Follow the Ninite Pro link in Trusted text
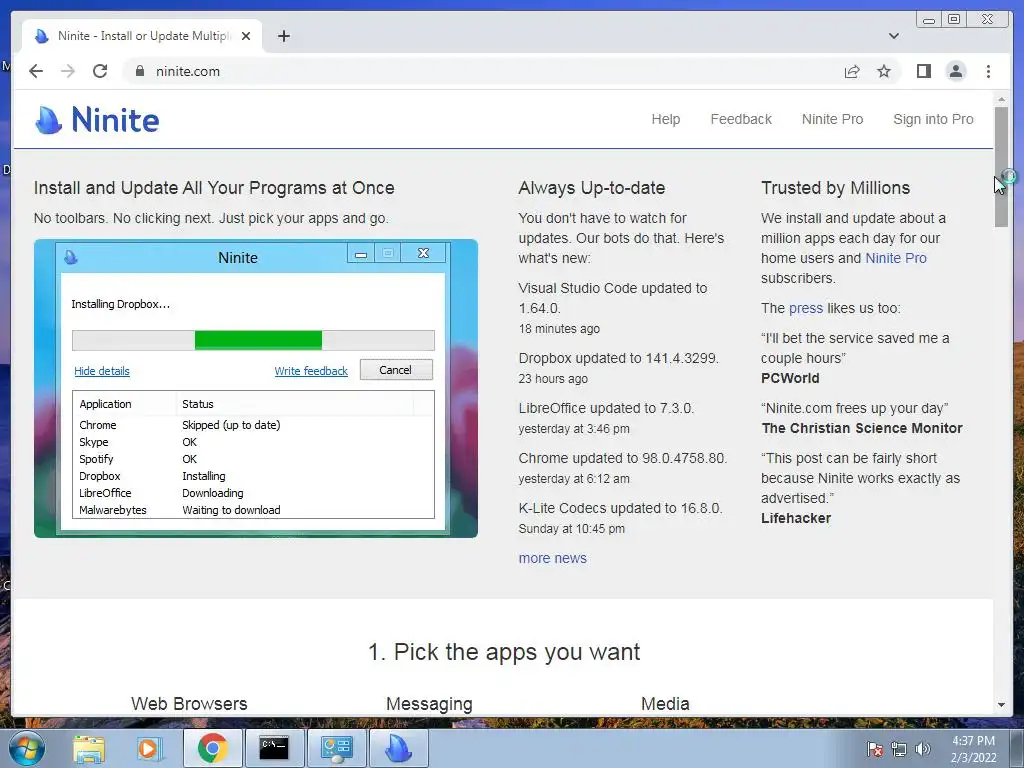This screenshot has height=768, width=1024. [x=895, y=258]
